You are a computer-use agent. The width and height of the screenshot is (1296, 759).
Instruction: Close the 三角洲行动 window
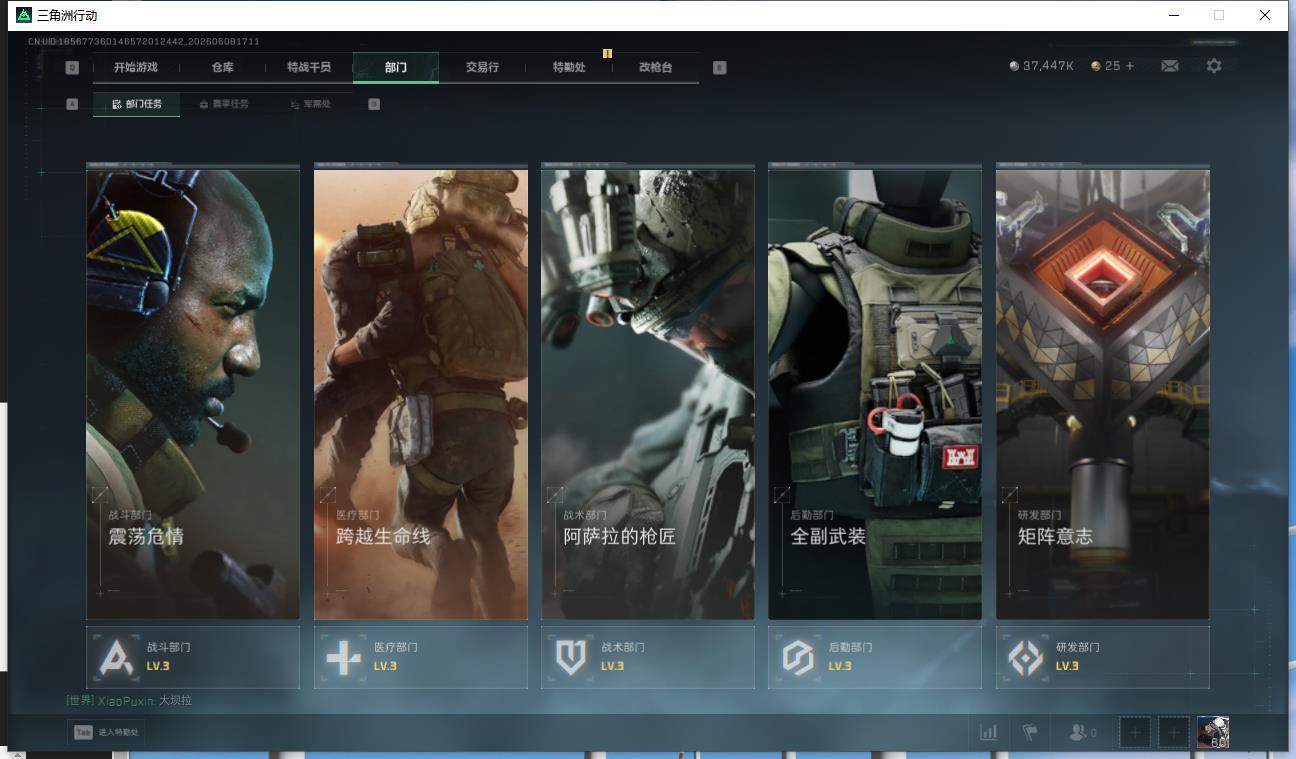click(x=1265, y=15)
